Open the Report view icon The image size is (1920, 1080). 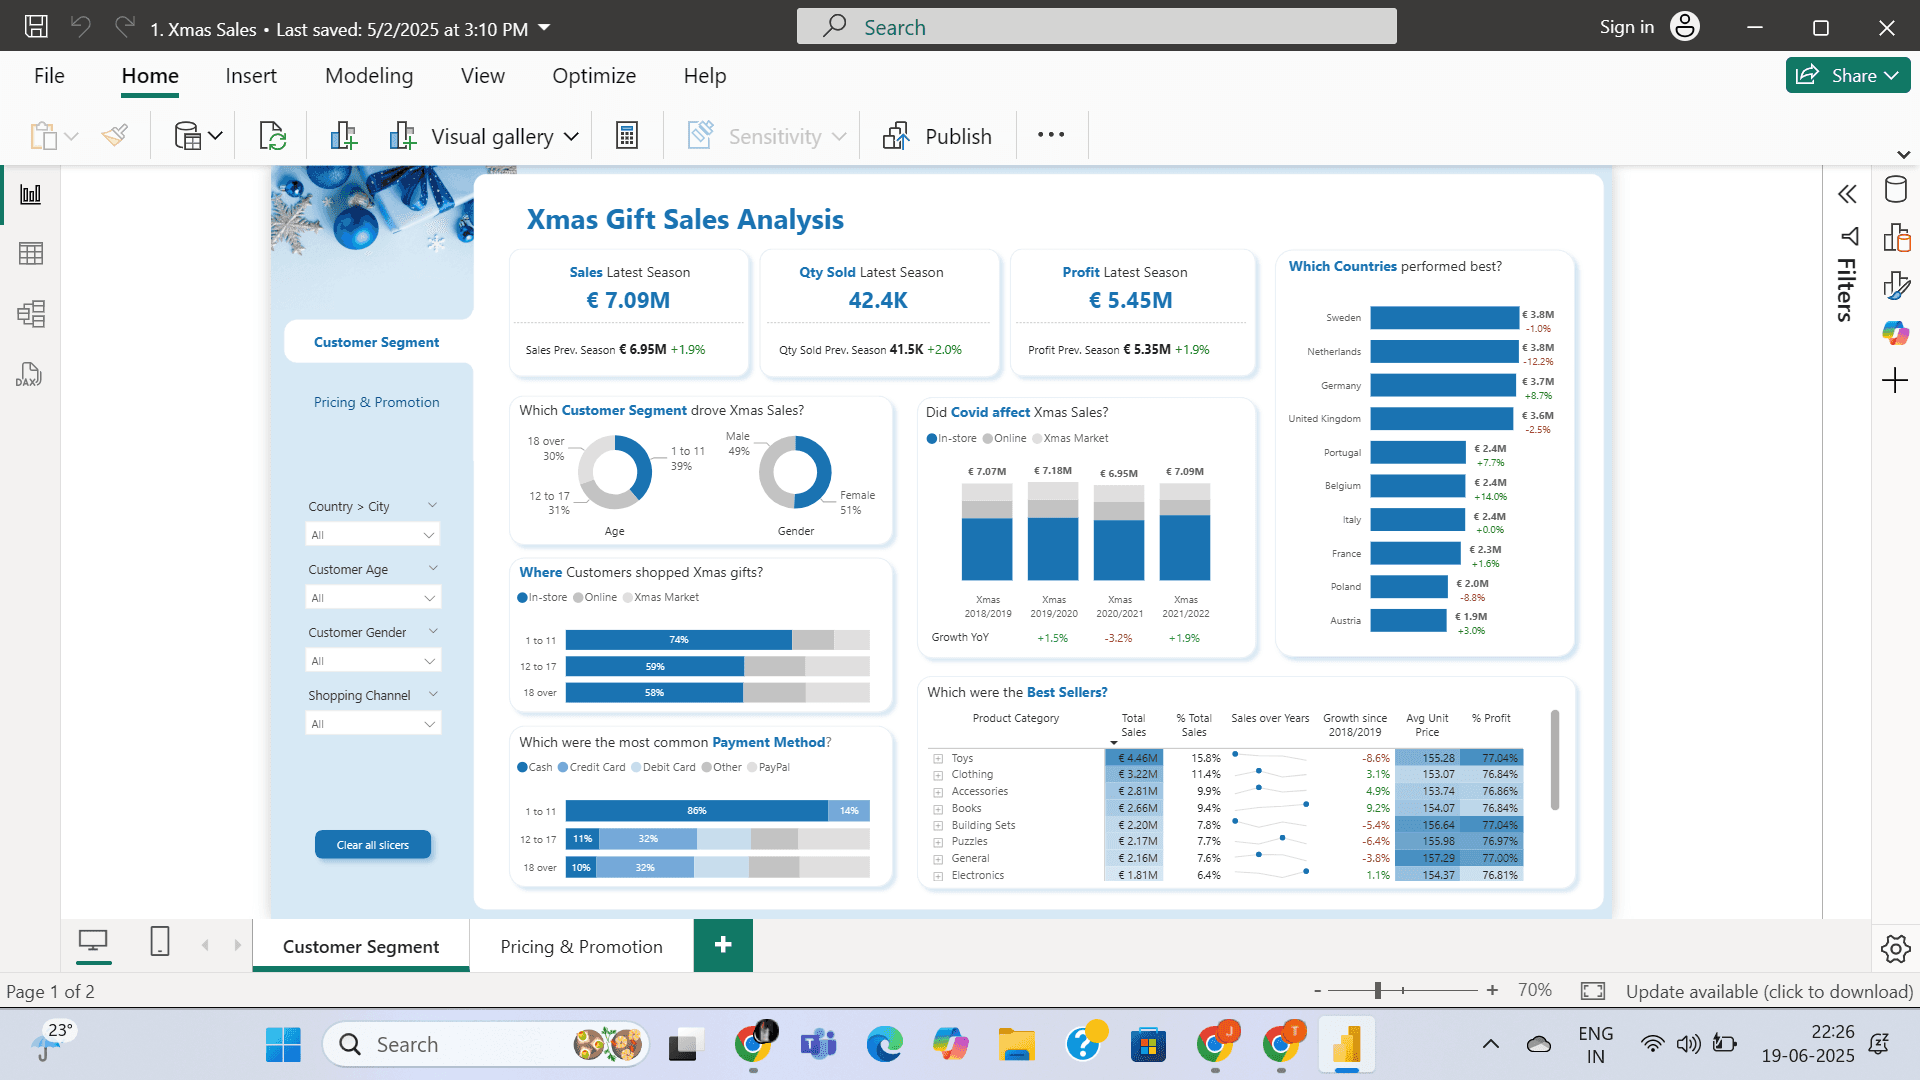point(31,194)
